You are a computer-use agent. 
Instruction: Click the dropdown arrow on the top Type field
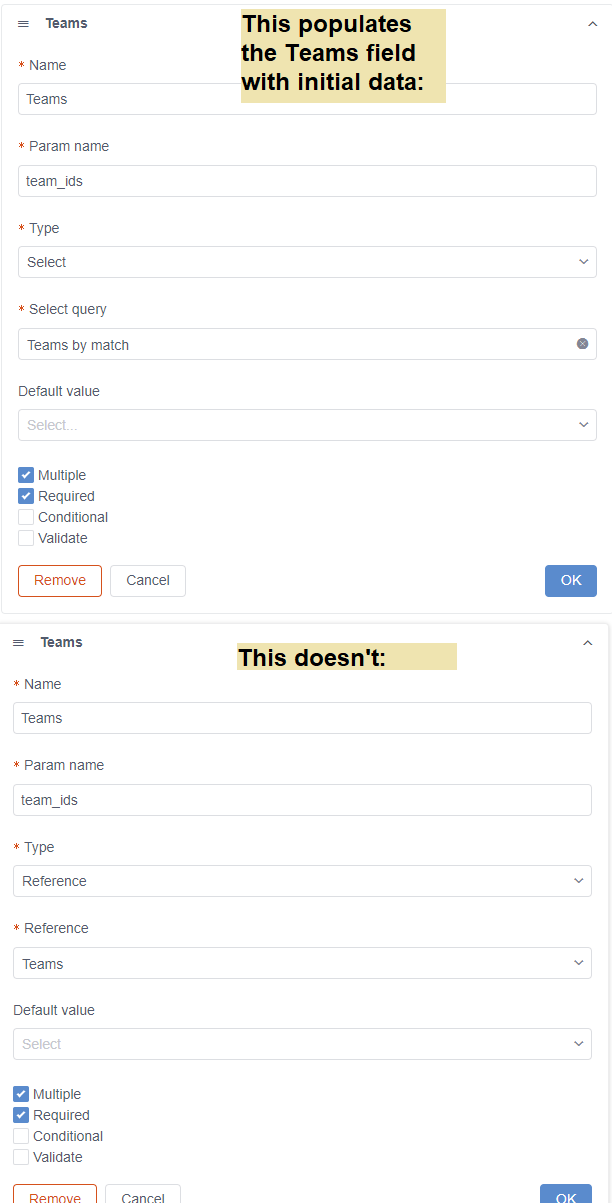click(x=583, y=260)
